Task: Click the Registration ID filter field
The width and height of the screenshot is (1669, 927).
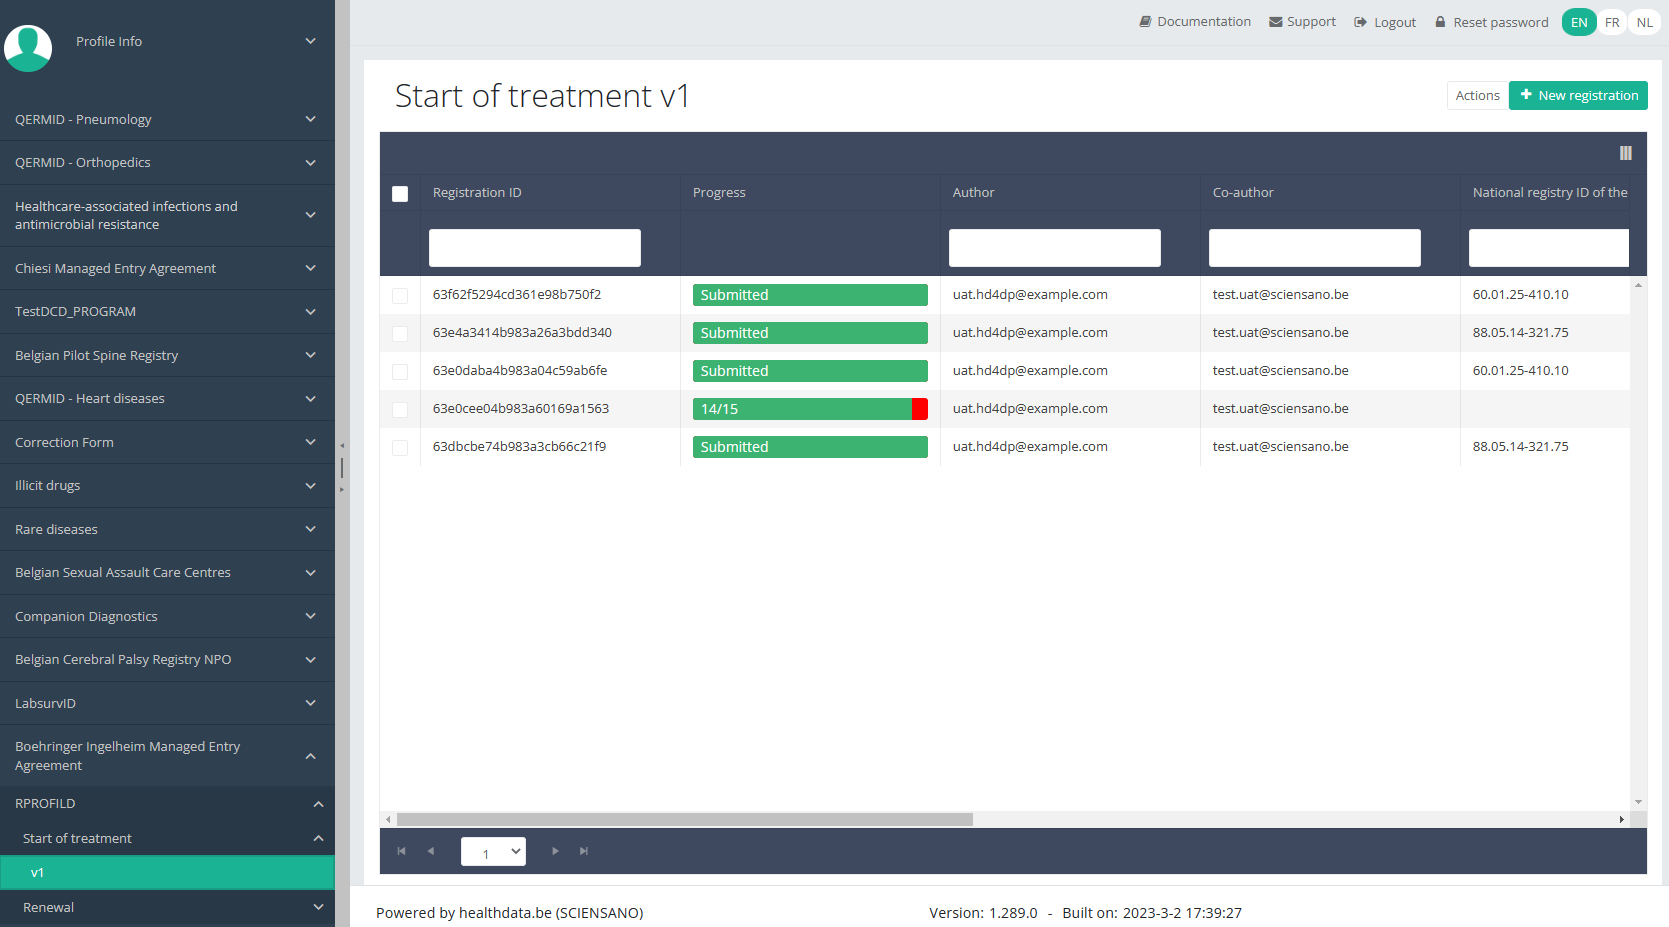Action: point(535,248)
